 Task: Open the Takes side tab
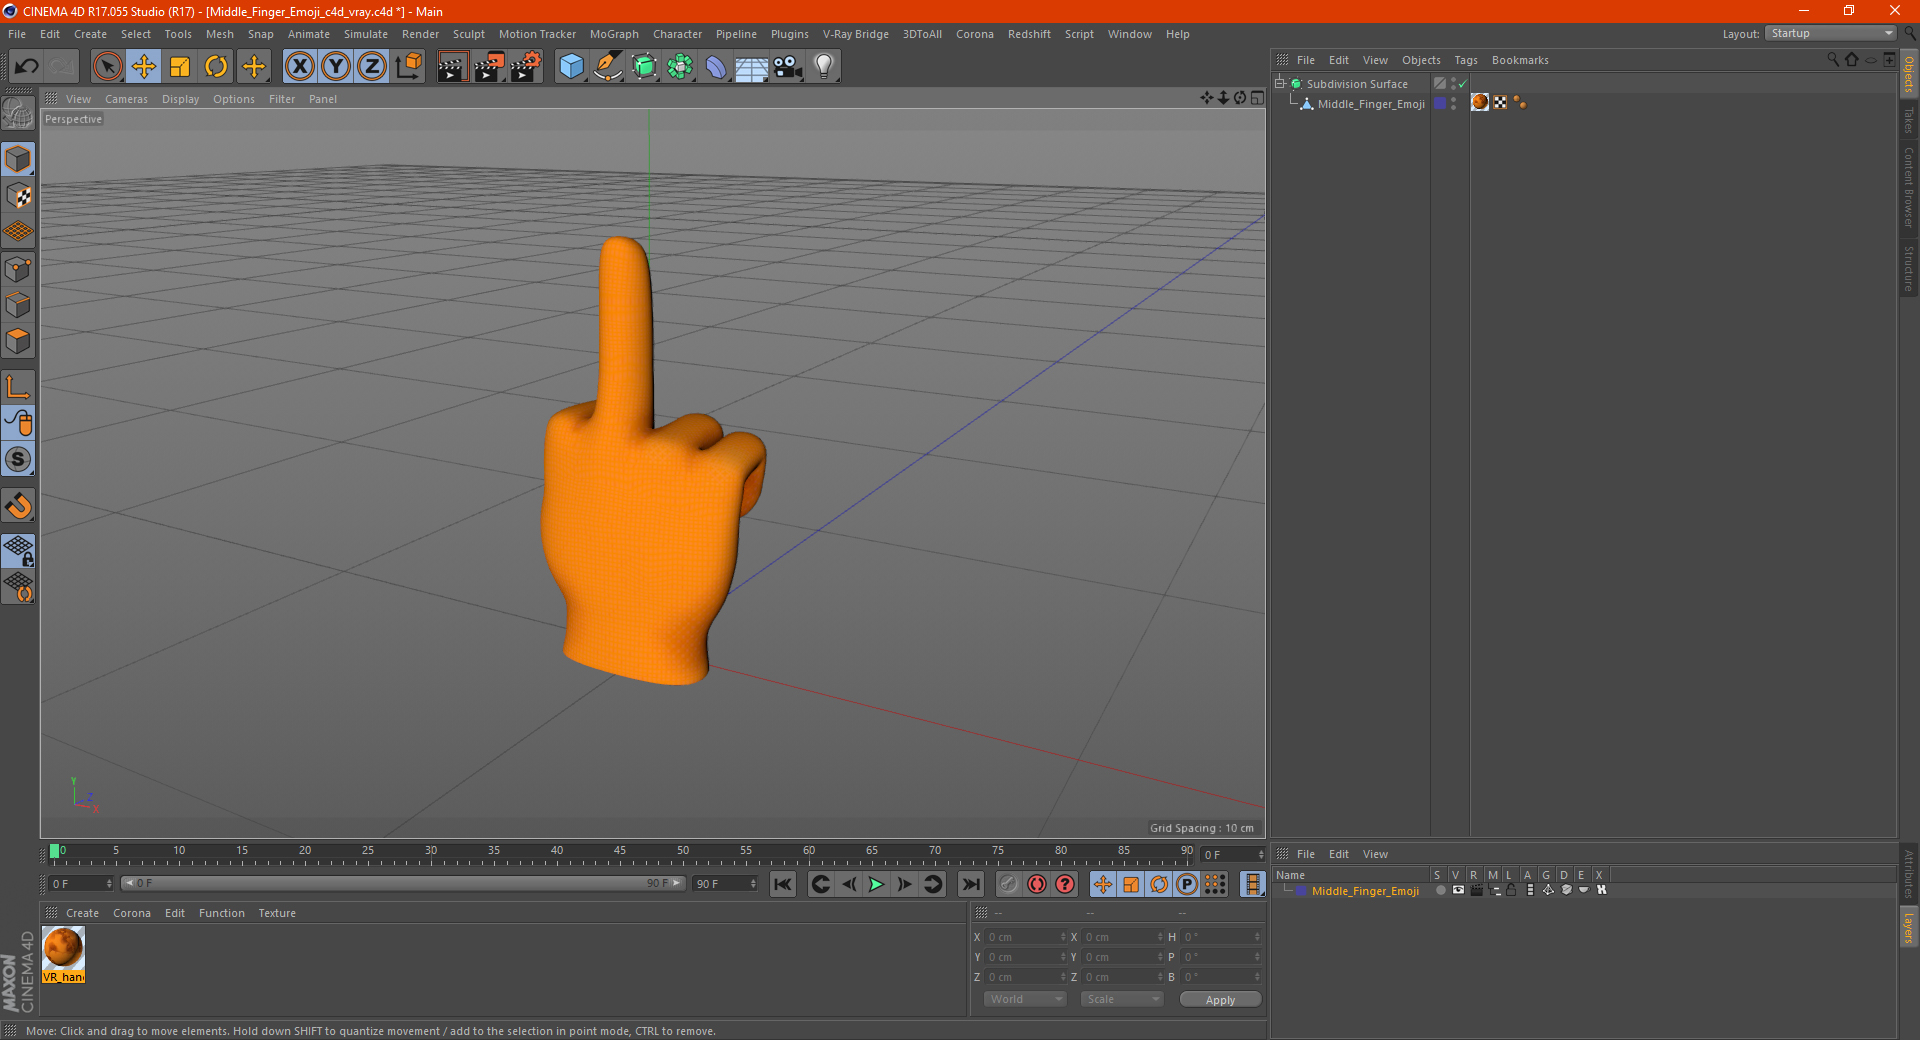pyautogui.click(x=1908, y=120)
